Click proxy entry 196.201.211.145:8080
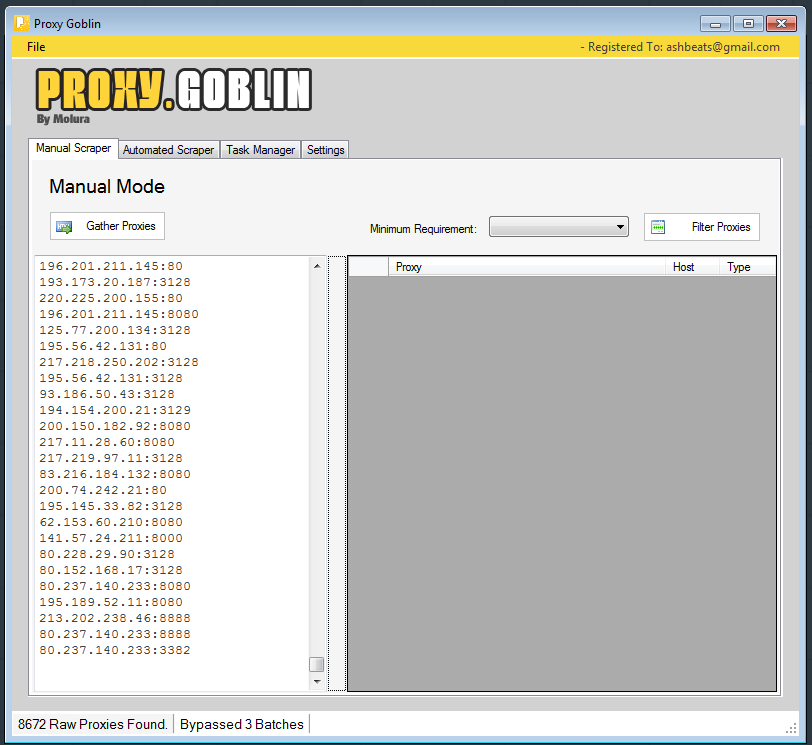 click(119, 314)
